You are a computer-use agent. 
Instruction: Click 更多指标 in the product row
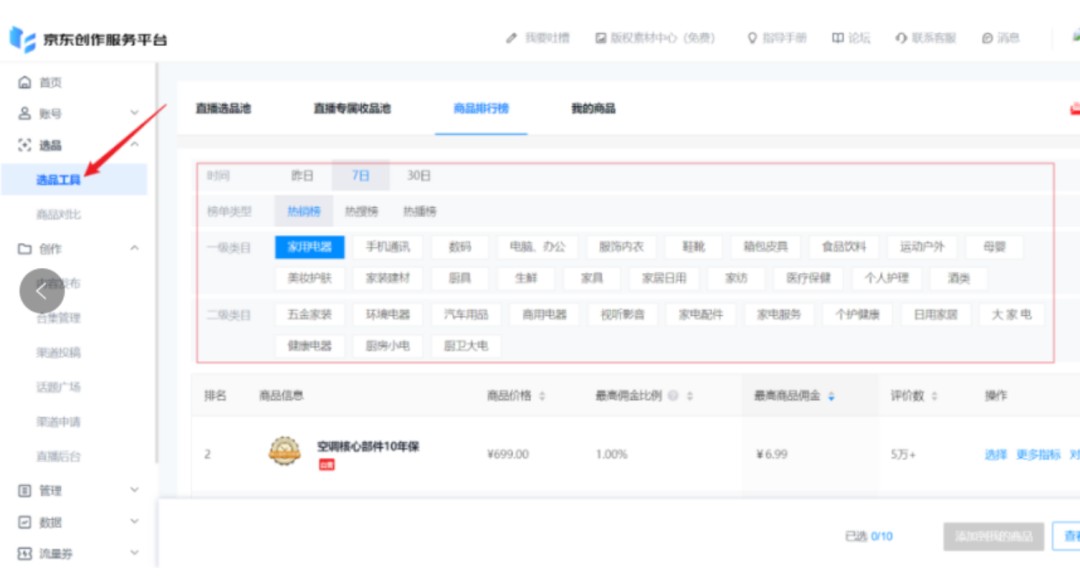coord(1038,454)
